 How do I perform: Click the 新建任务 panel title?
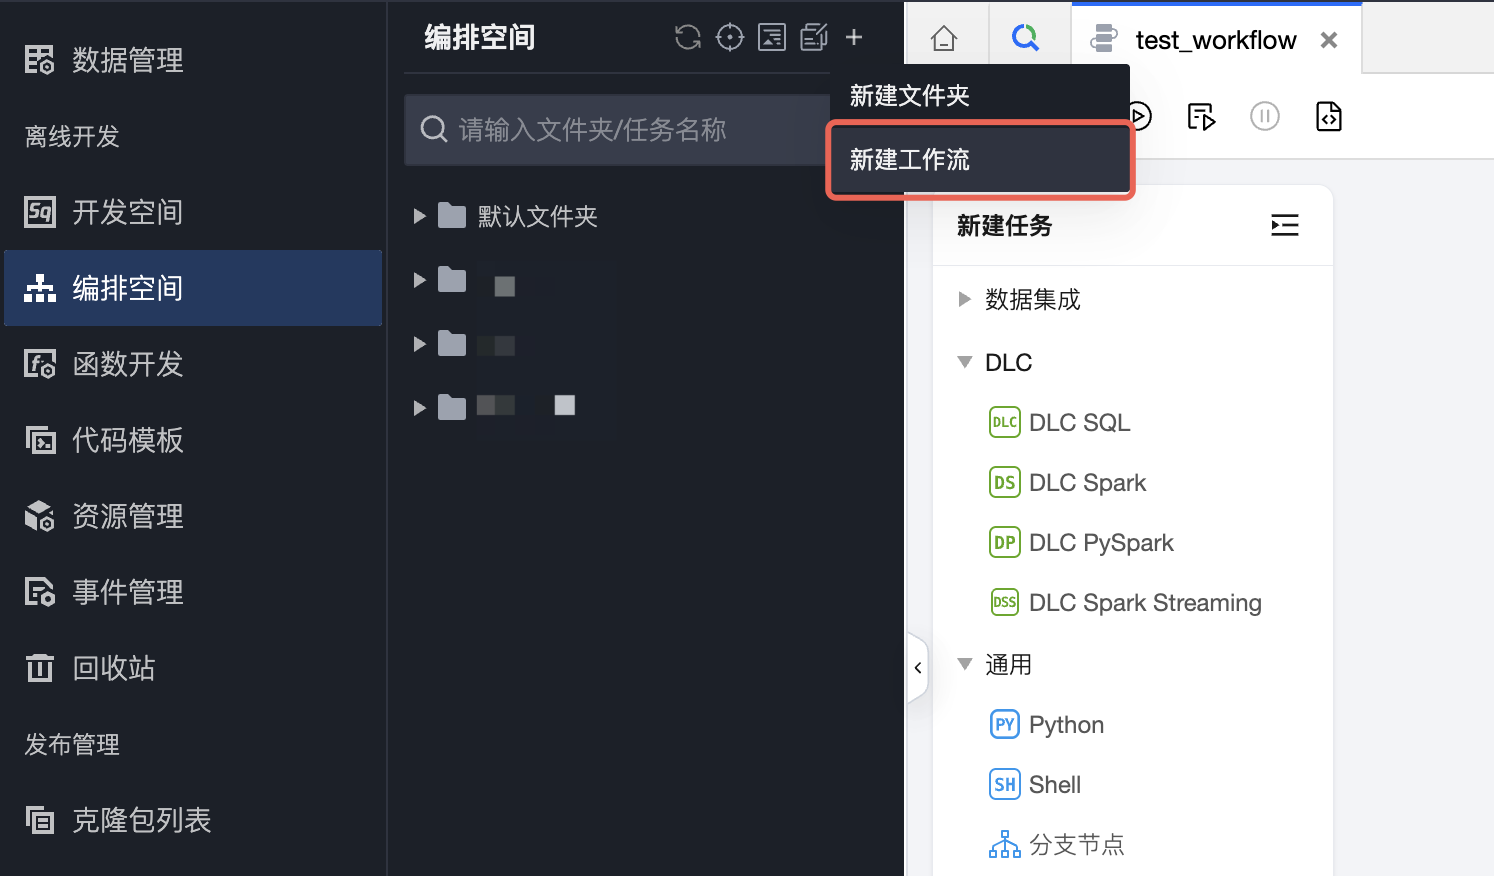coord(1004,226)
